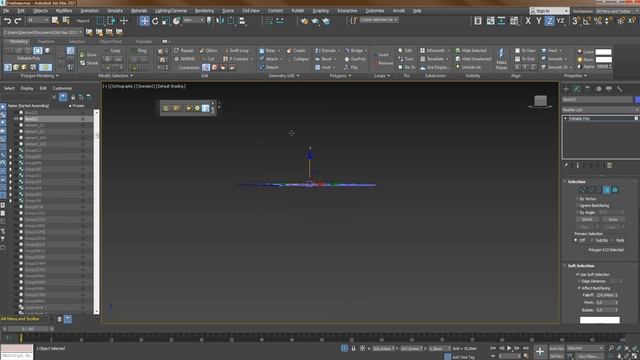
Task: Switch to the Freeform ribbon tab
Action: click(46, 42)
